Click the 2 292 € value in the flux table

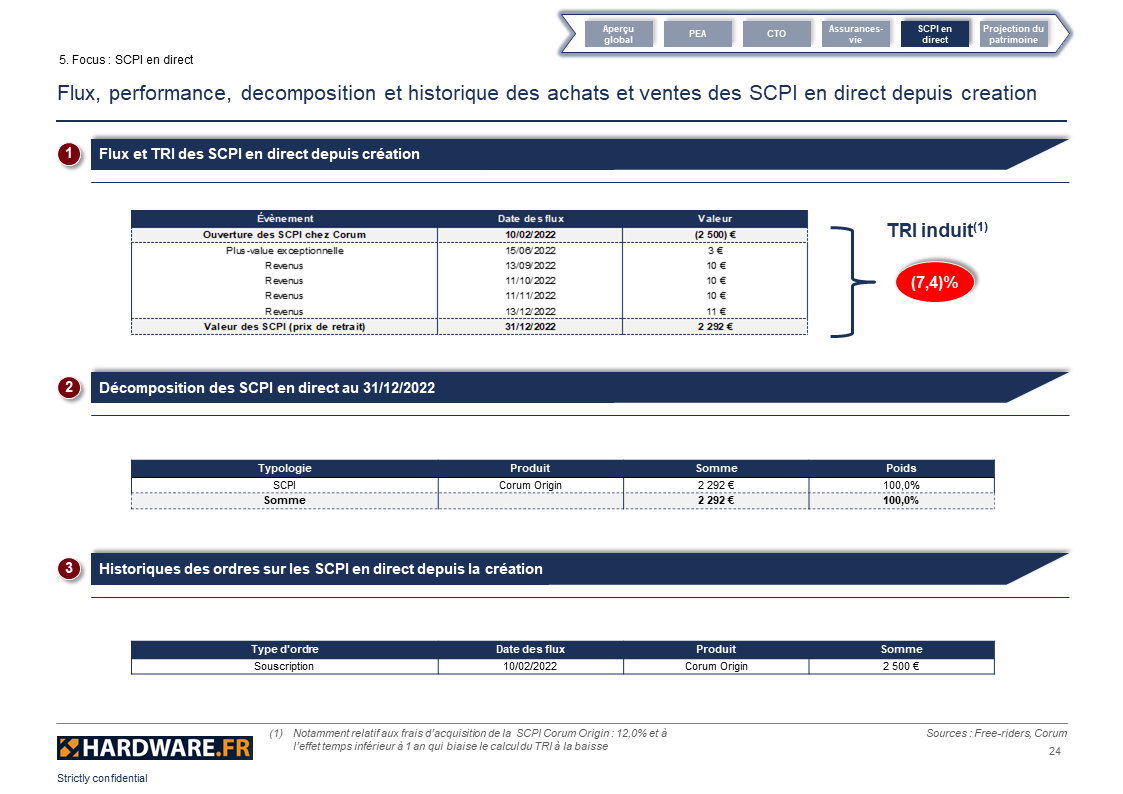715,326
